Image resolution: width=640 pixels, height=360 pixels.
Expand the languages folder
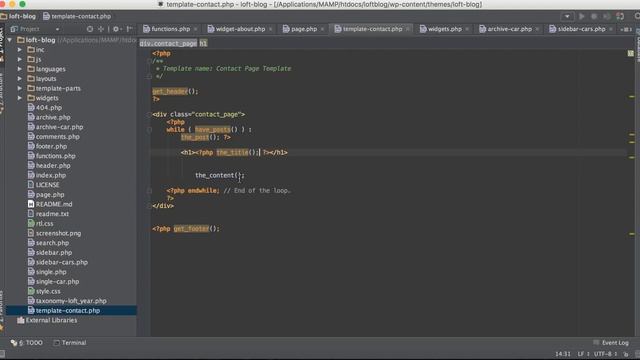pyautogui.click(x=20, y=69)
